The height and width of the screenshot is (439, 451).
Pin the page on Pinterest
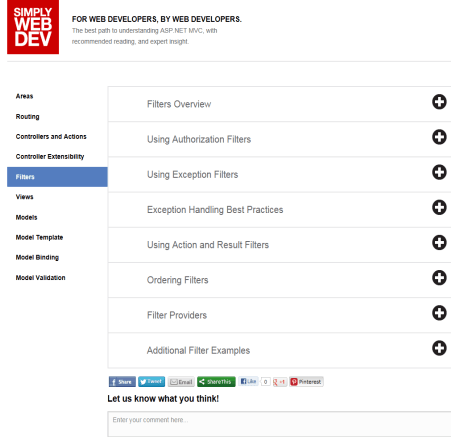(x=306, y=382)
